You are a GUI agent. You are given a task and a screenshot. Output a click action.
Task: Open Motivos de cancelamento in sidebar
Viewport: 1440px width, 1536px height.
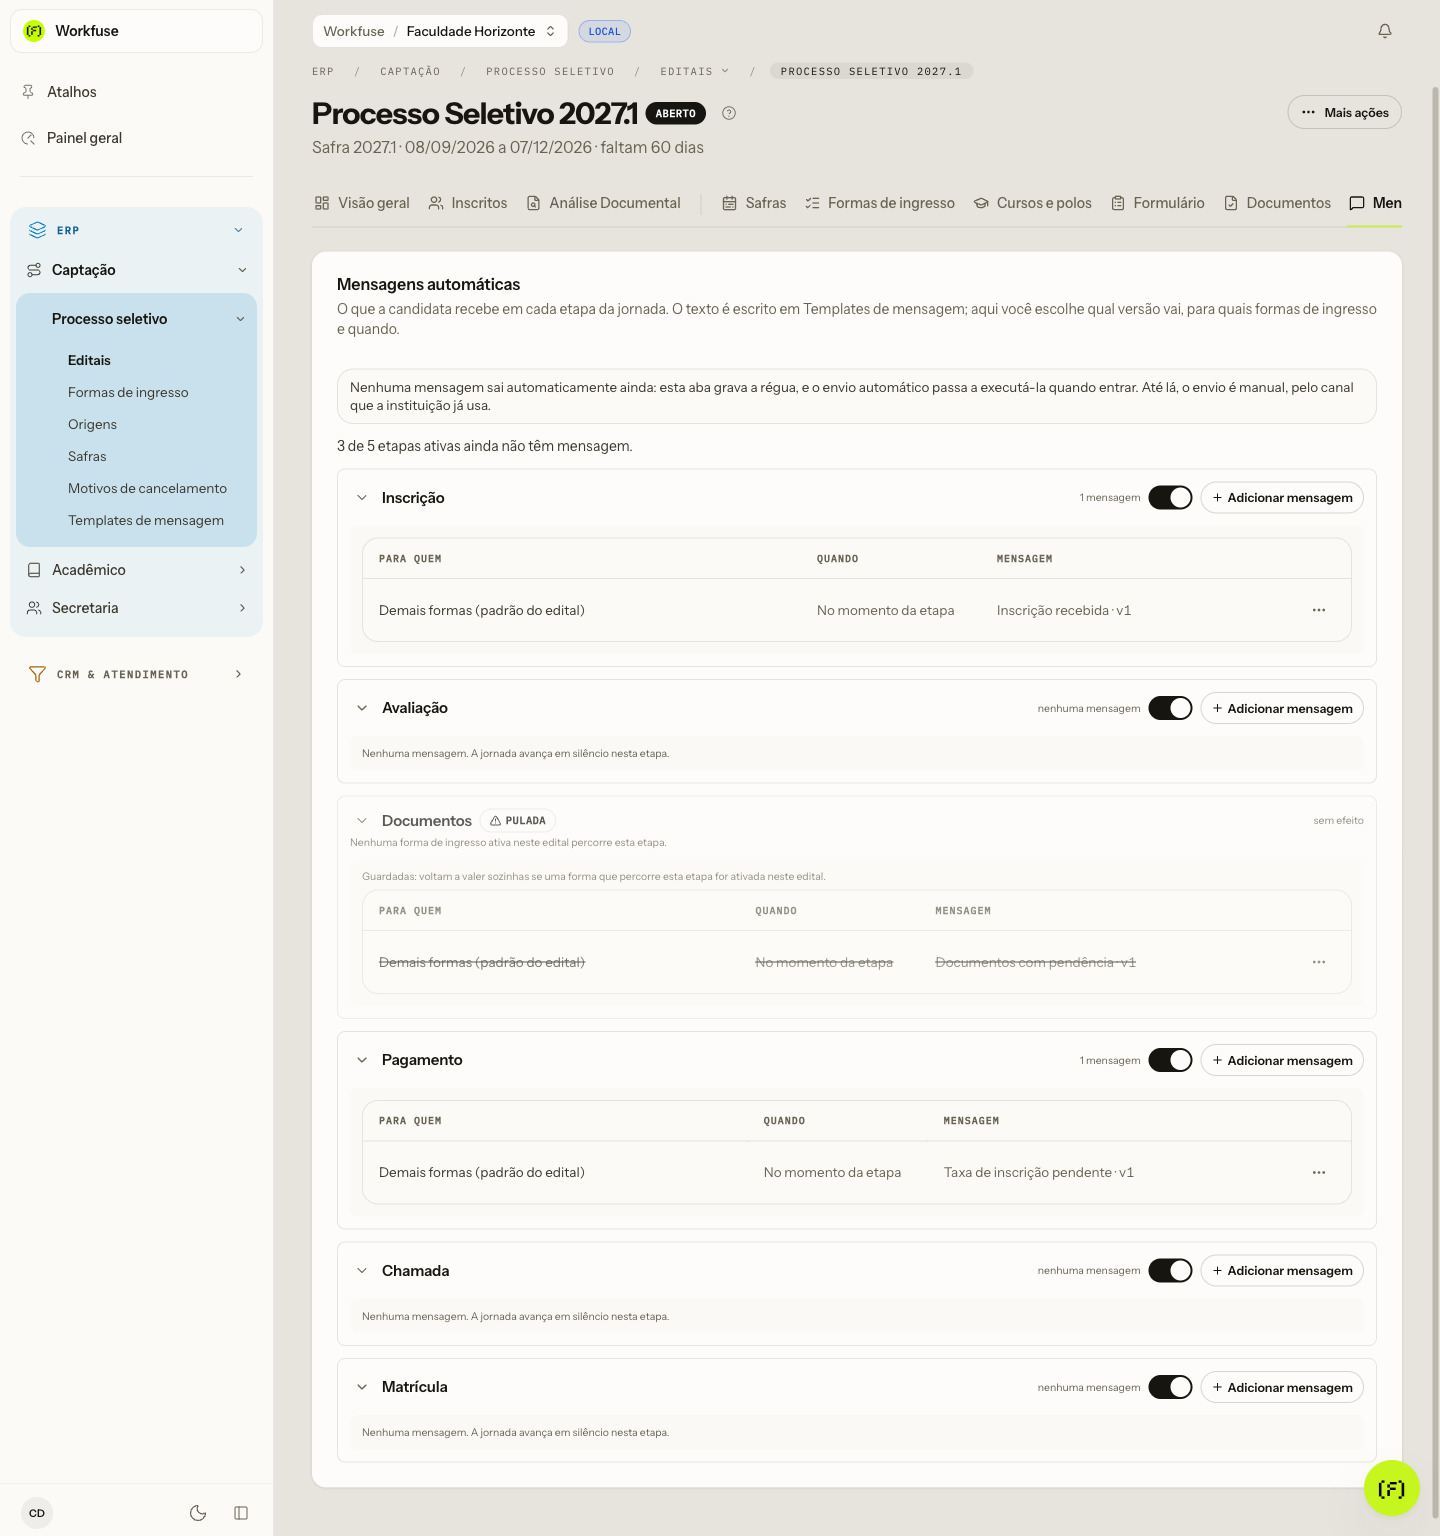point(147,488)
